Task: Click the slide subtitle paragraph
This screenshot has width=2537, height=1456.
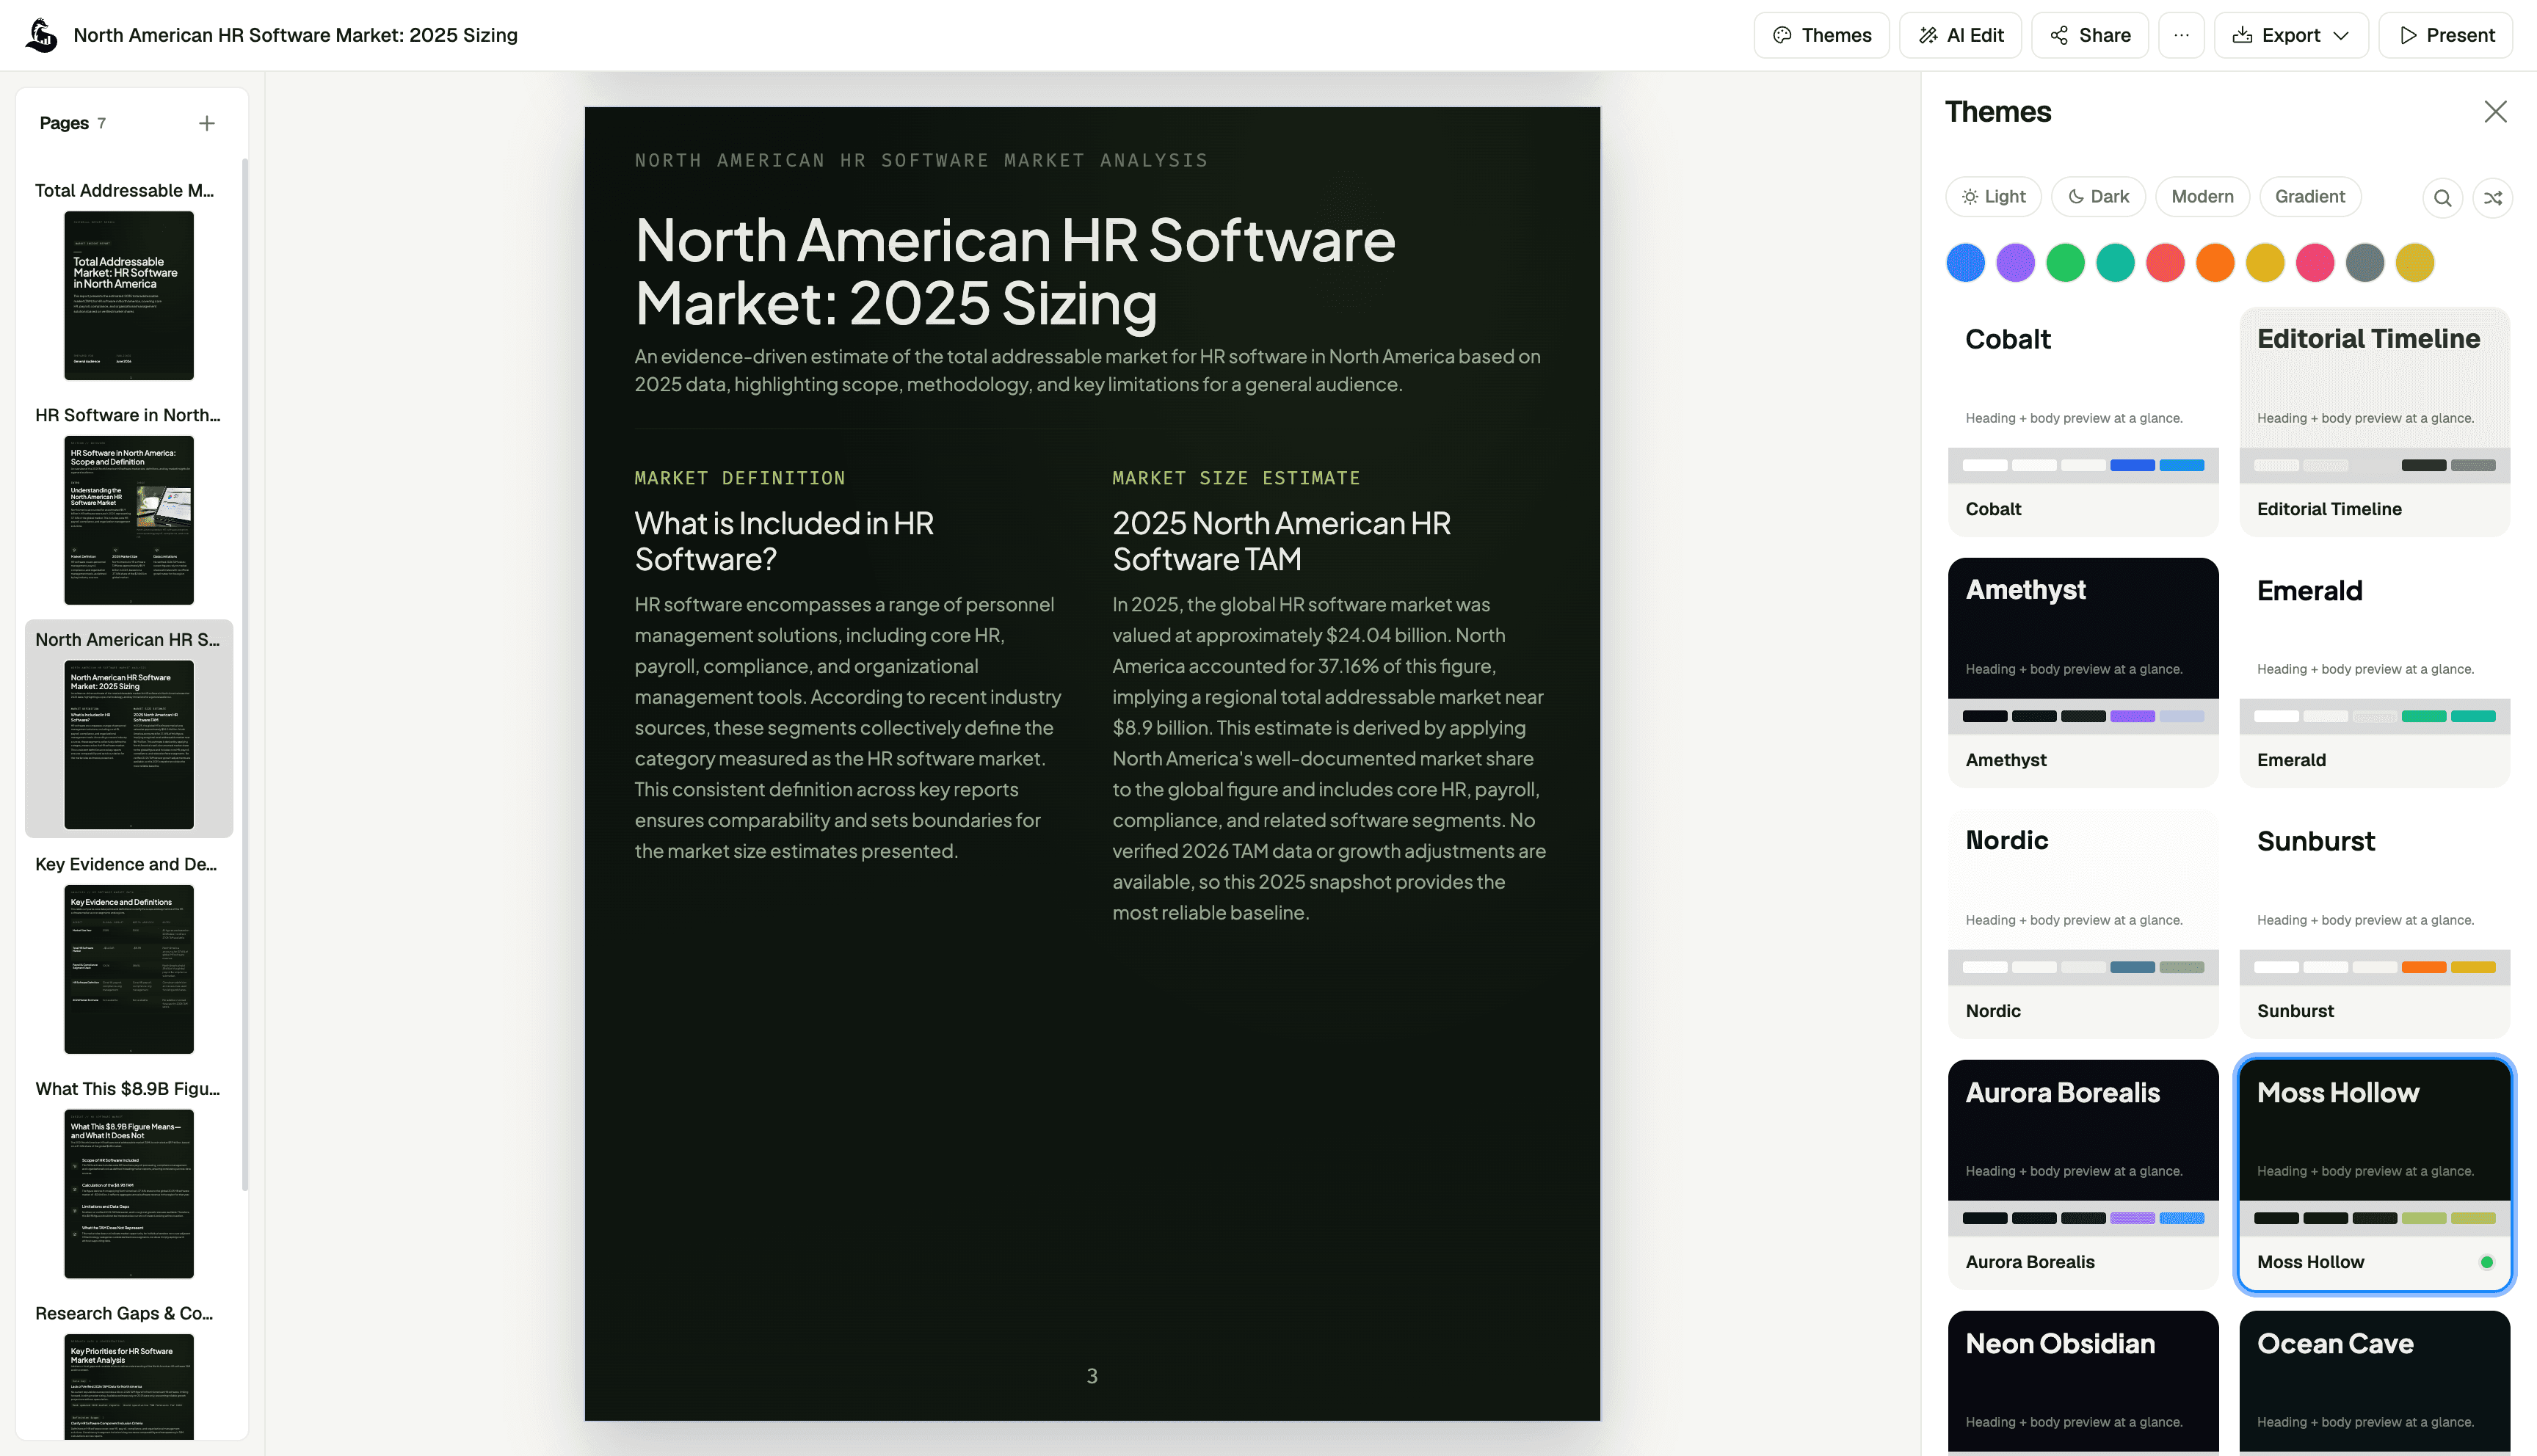Action: [1088, 370]
